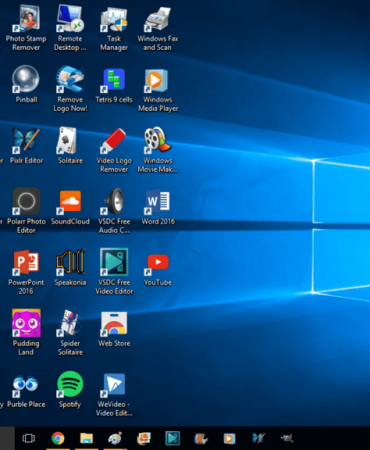This screenshot has width=370, height=450.
Task: Switch to Google Chrome in the taskbar
Action: coord(58,438)
